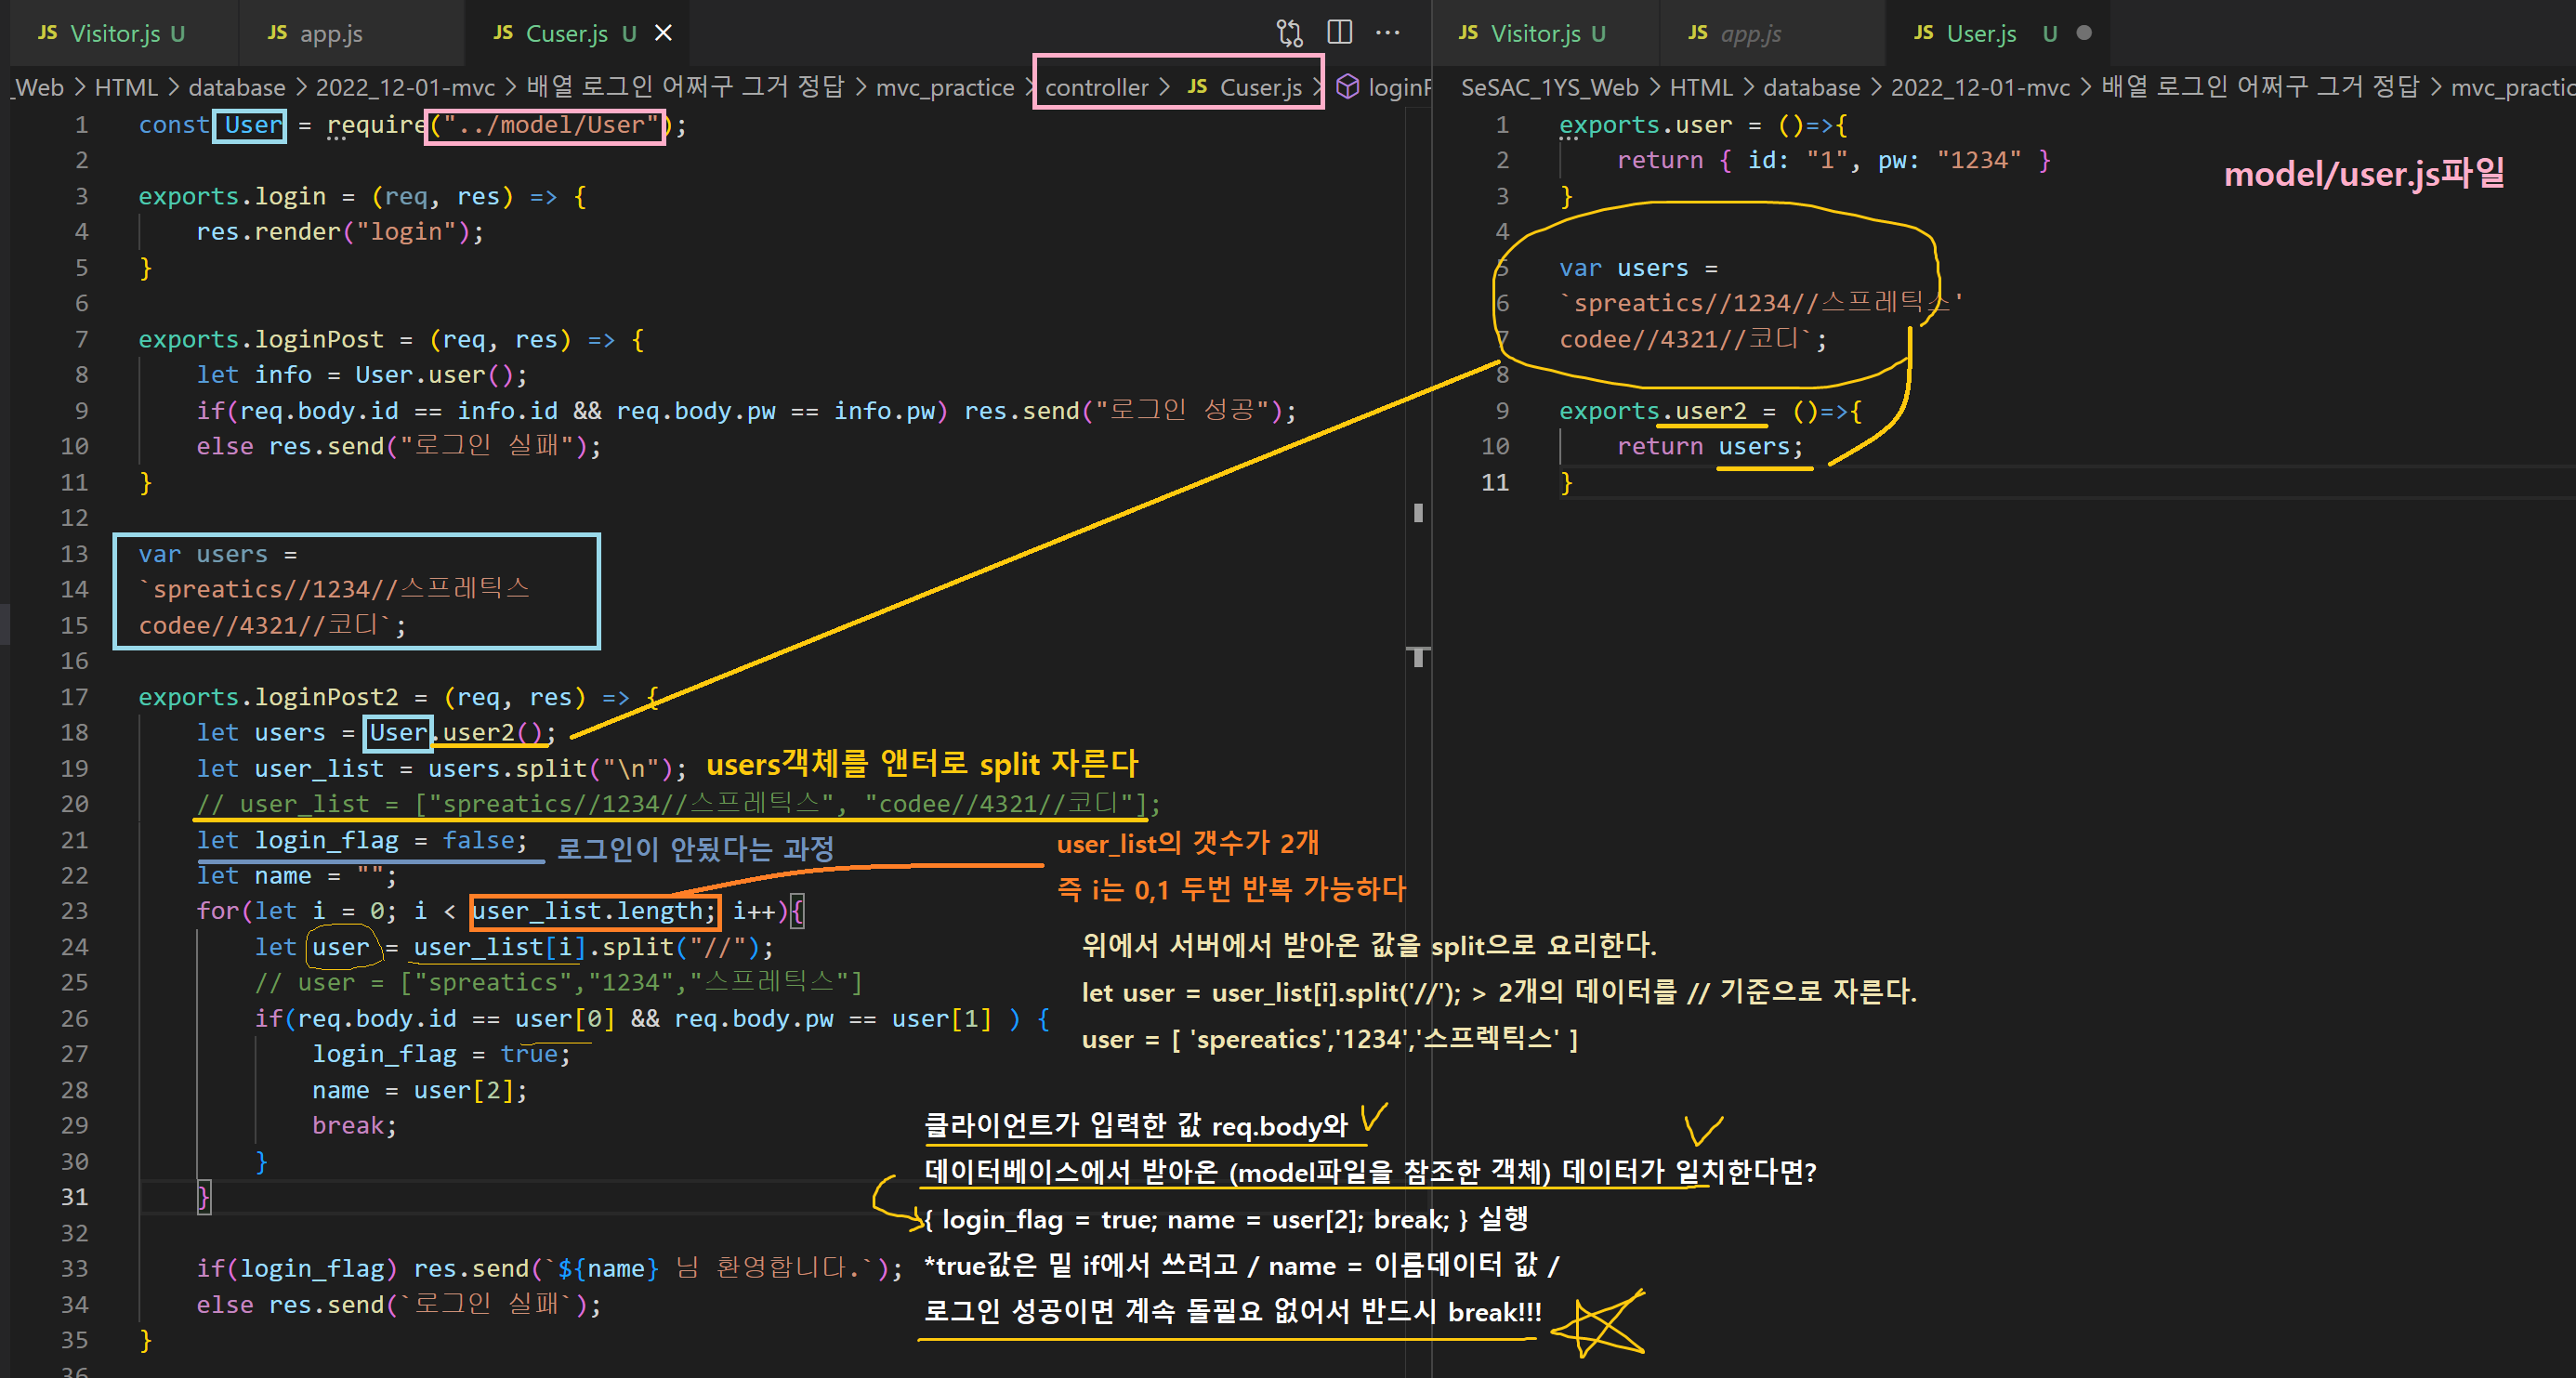Click the loginPost symbol cube icon in breadcrumb
This screenshot has height=1378, width=2576.
[x=1347, y=87]
